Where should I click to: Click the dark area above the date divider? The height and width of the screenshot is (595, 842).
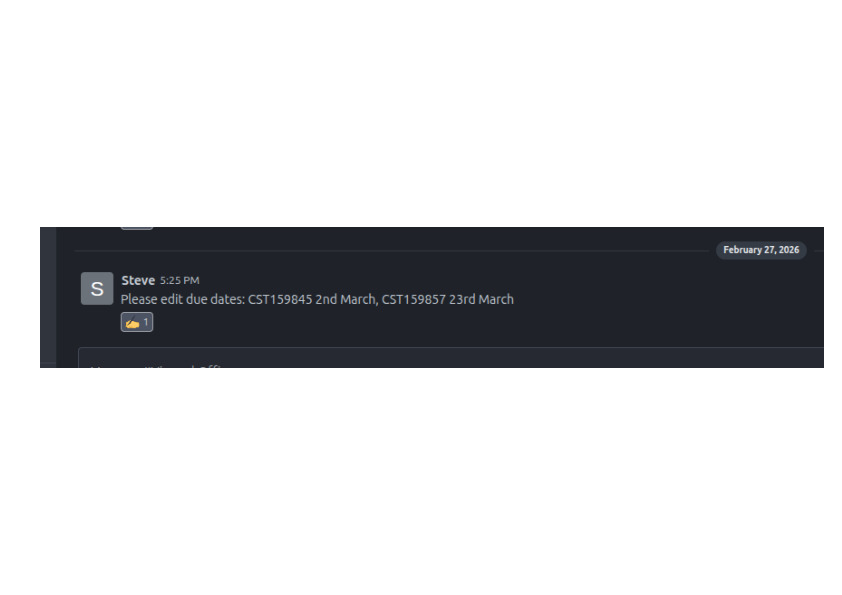tap(430, 237)
